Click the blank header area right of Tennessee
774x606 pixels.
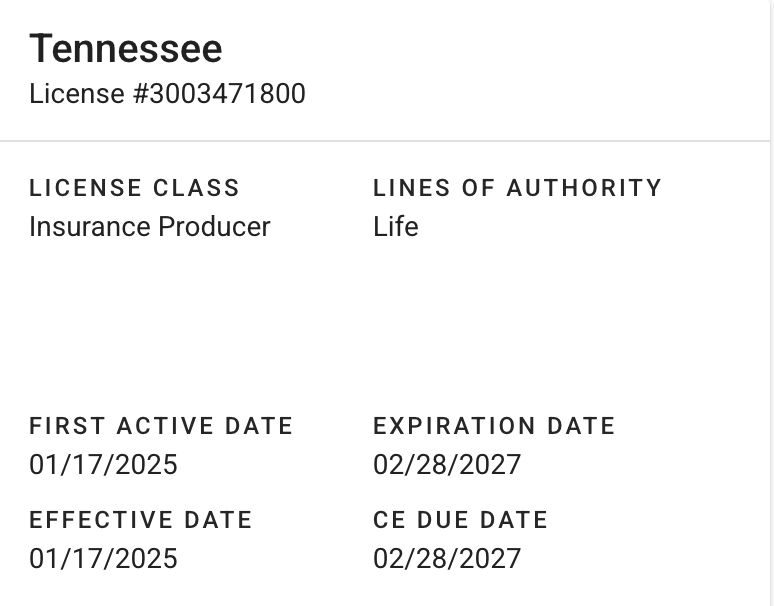[x=500, y=50]
